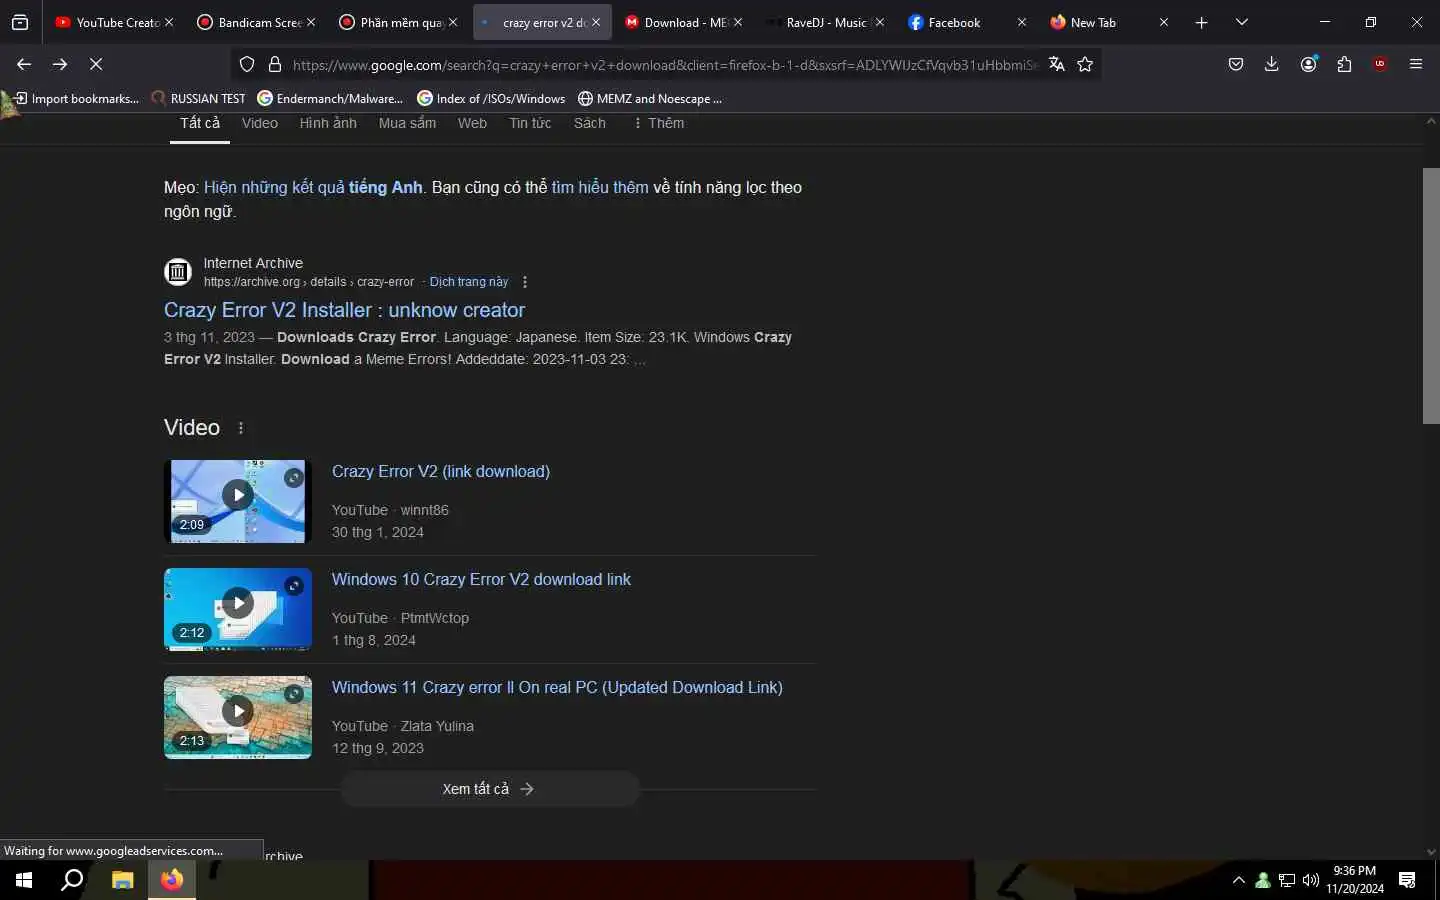
Task: Bookmark this page with the star icon
Action: point(1085,64)
